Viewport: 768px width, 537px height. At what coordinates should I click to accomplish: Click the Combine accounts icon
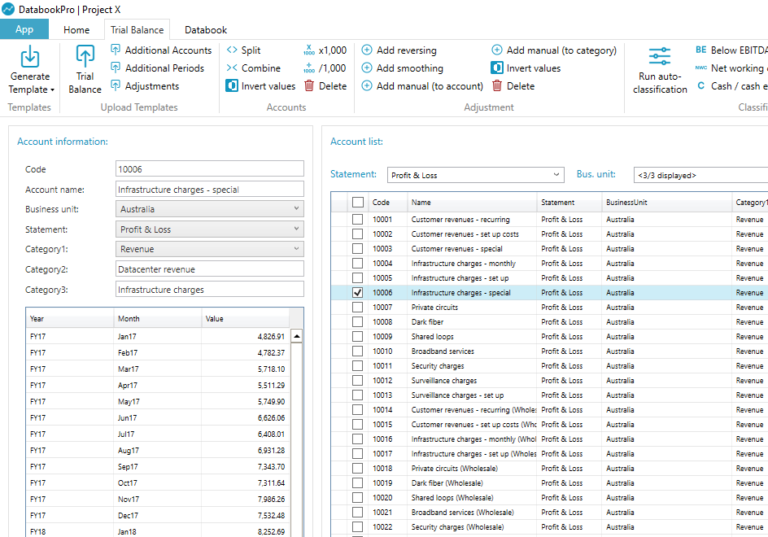pos(232,68)
